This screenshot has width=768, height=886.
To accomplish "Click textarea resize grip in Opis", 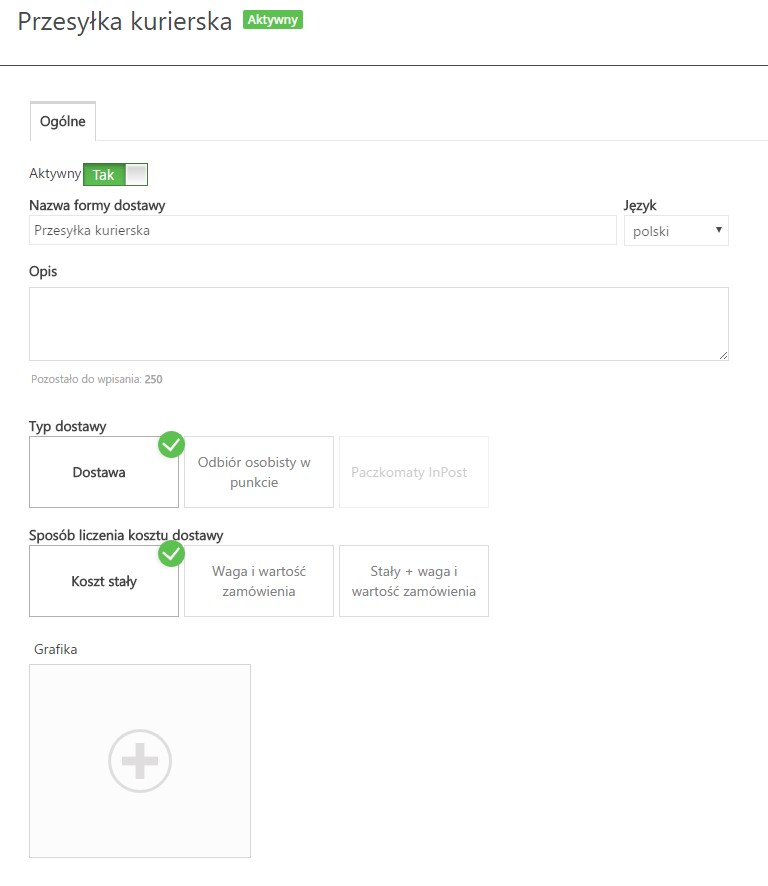I will (x=723, y=355).
